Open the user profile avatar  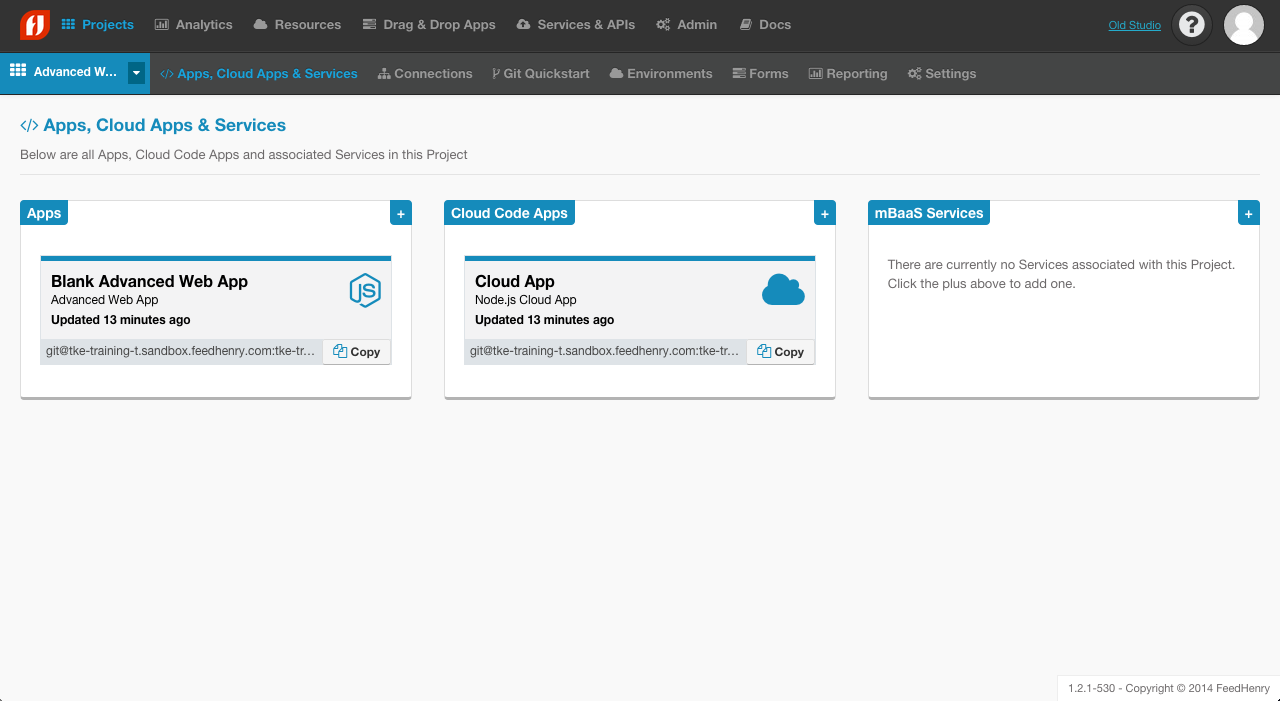click(x=1243, y=25)
